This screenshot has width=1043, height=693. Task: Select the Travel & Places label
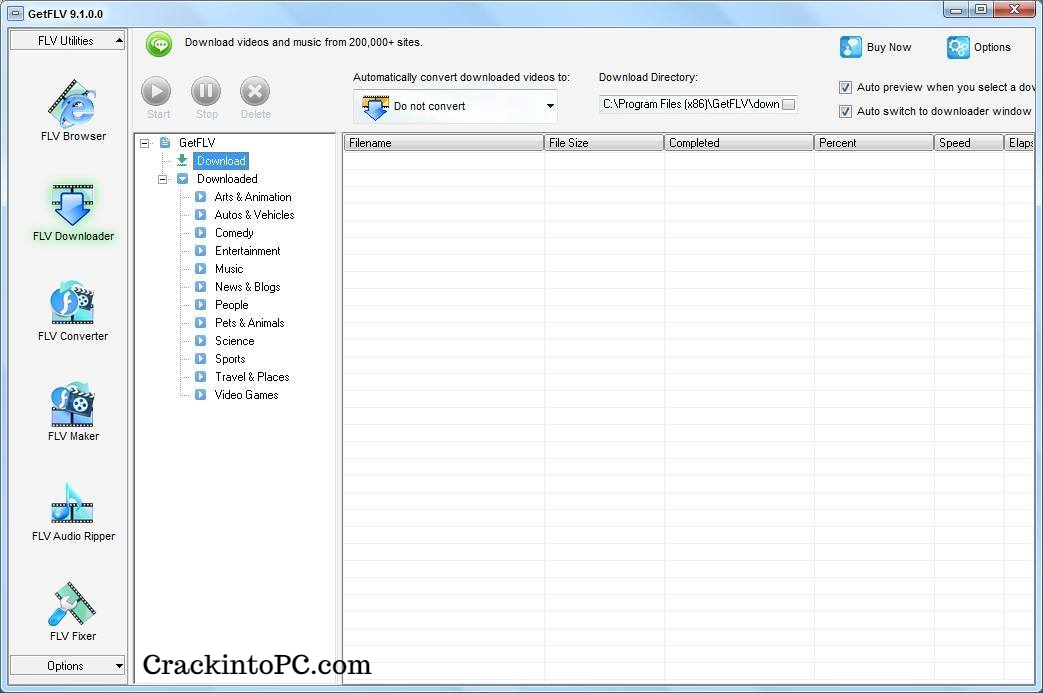(252, 376)
